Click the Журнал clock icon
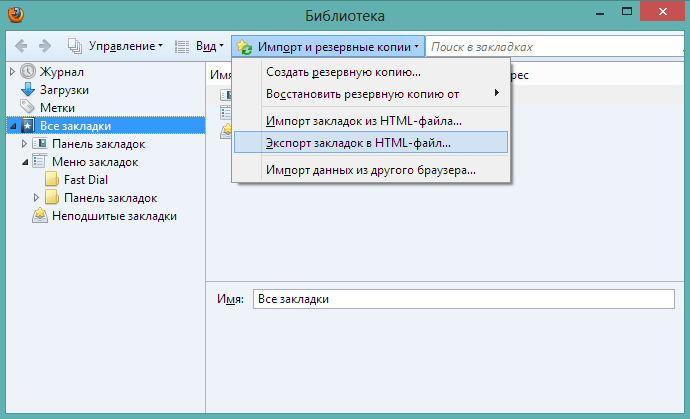This screenshot has height=419, width=690. point(28,71)
